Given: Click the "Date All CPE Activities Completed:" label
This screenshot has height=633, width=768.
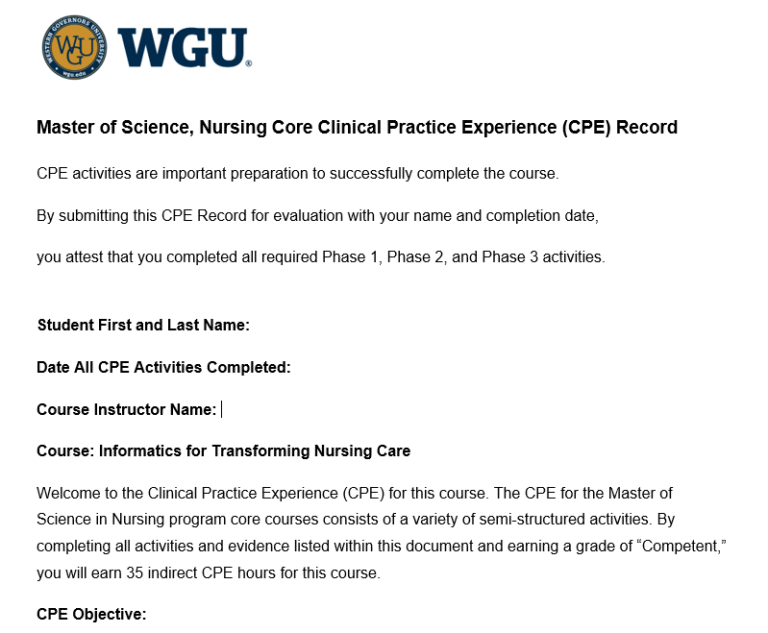Looking at the screenshot, I should (x=163, y=367).
